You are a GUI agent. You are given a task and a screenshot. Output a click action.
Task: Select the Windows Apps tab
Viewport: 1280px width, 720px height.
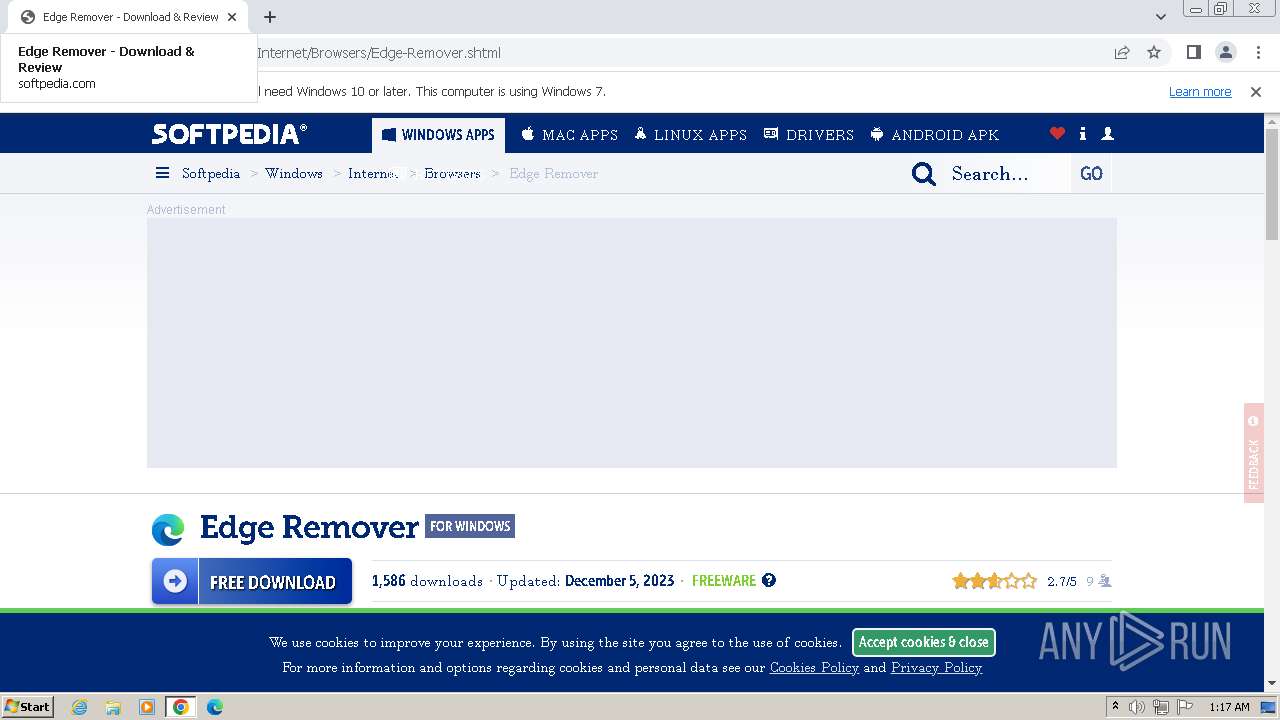(x=438, y=135)
